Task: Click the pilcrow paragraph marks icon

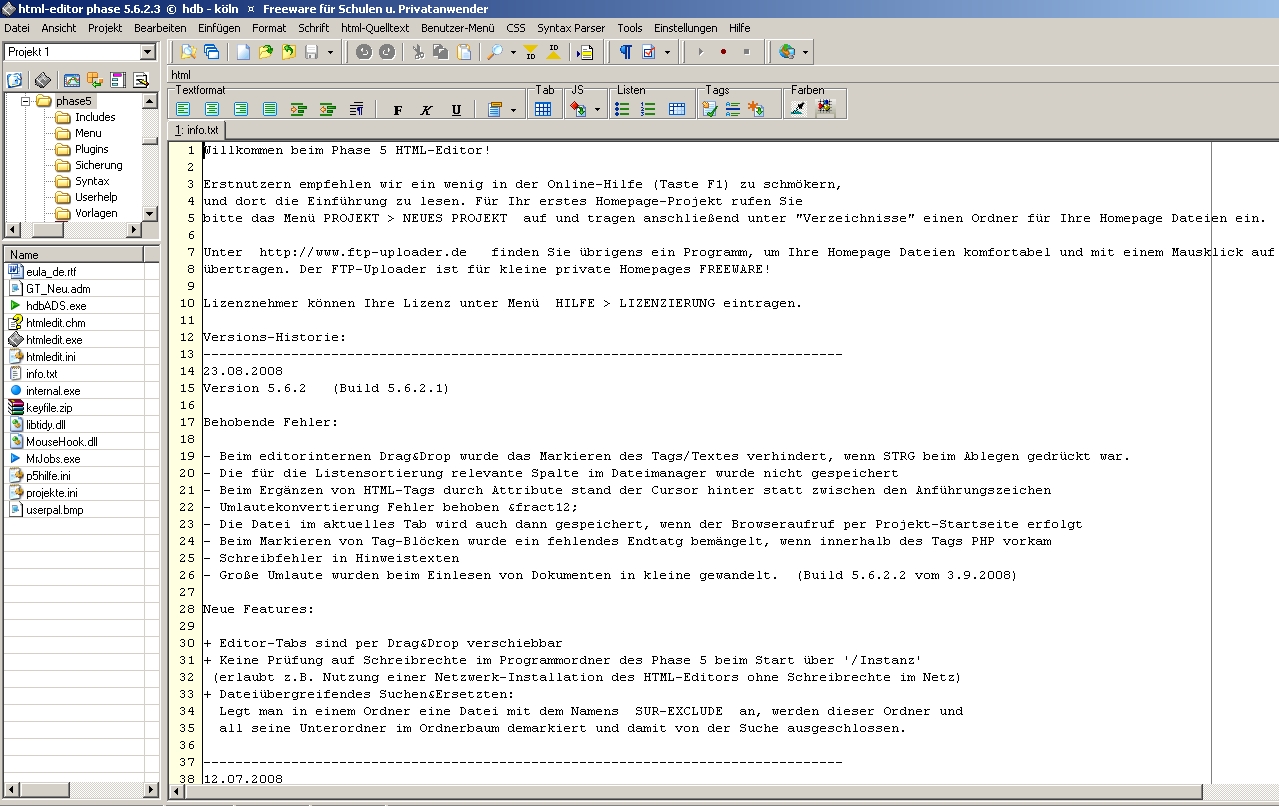Action: coord(625,52)
